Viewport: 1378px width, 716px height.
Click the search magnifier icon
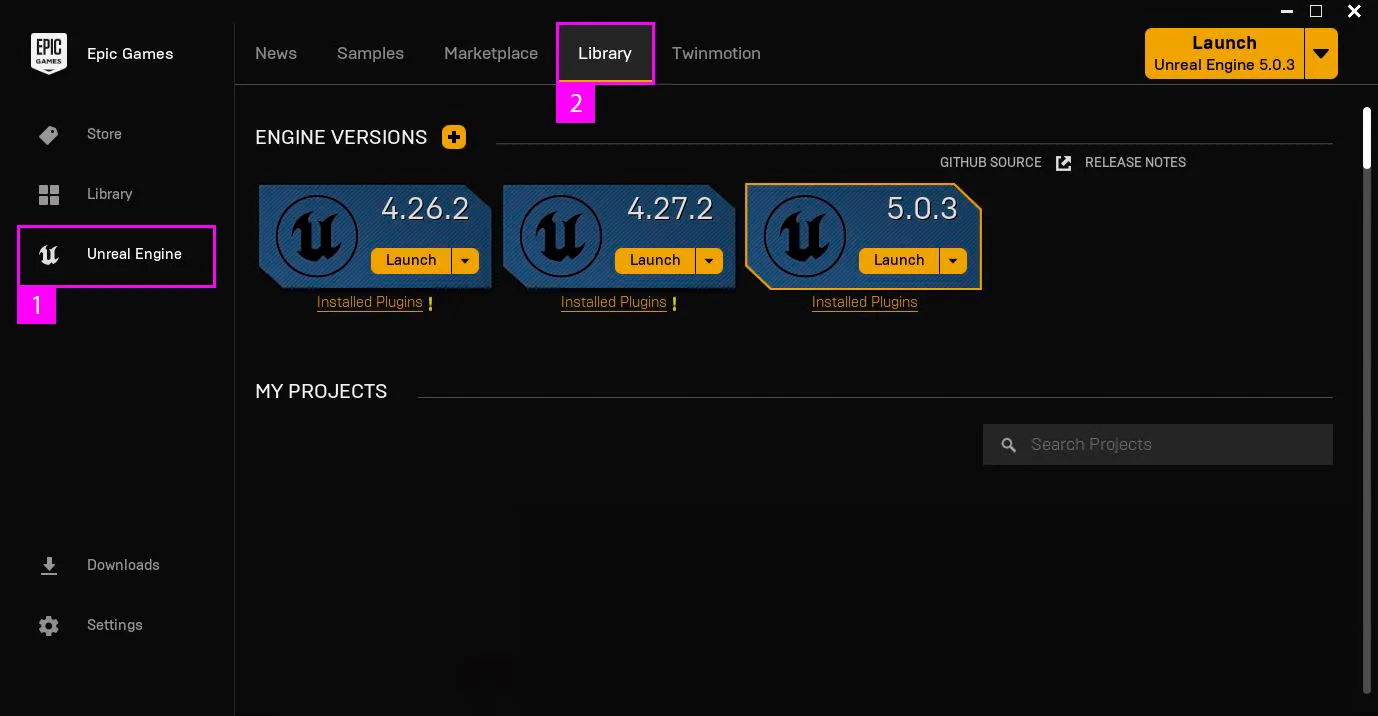click(1009, 445)
